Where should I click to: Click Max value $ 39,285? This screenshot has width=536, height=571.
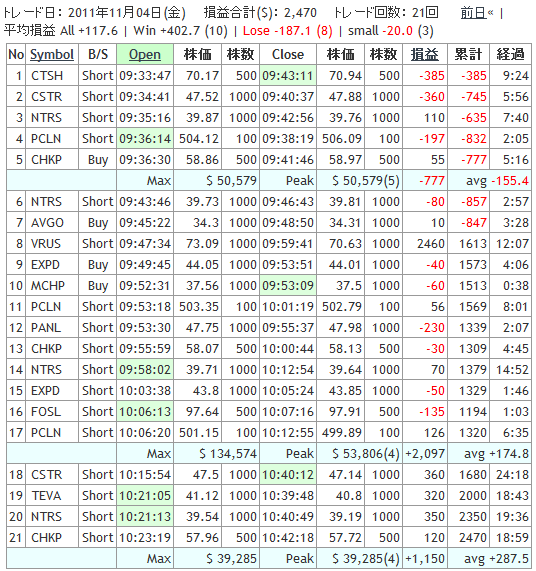click(232, 559)
